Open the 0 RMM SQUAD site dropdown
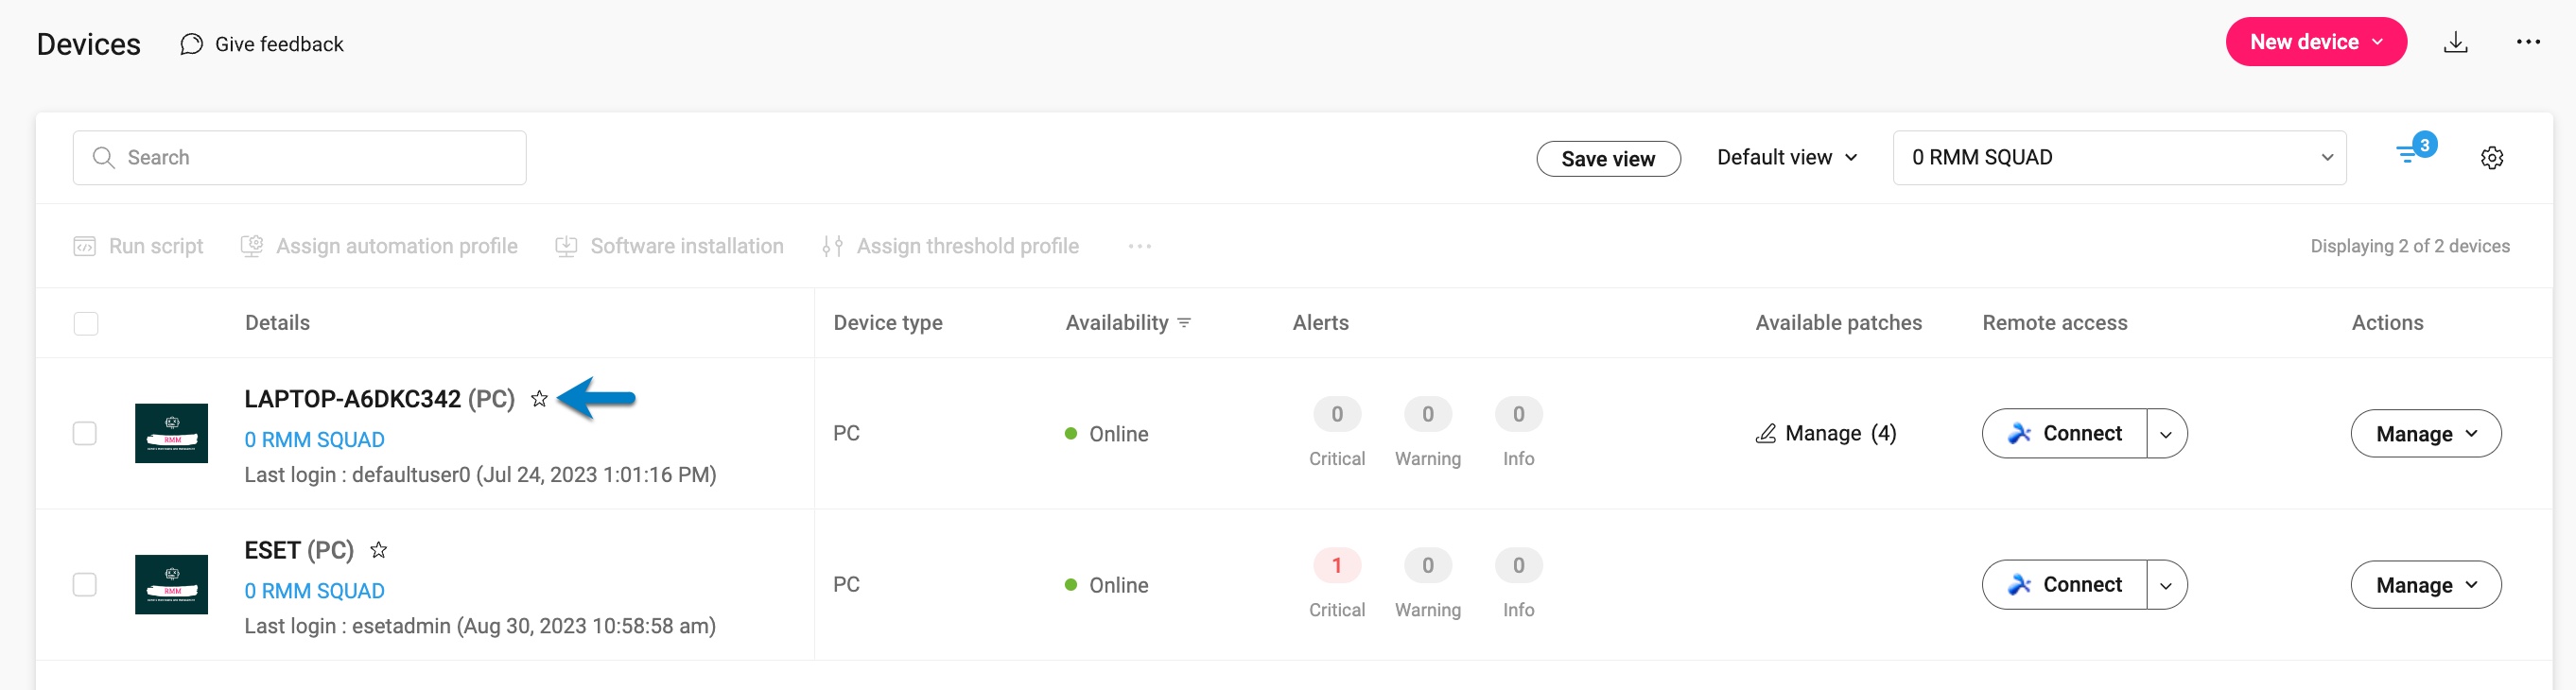2576x690 pixels. [x=2118, y=158]
